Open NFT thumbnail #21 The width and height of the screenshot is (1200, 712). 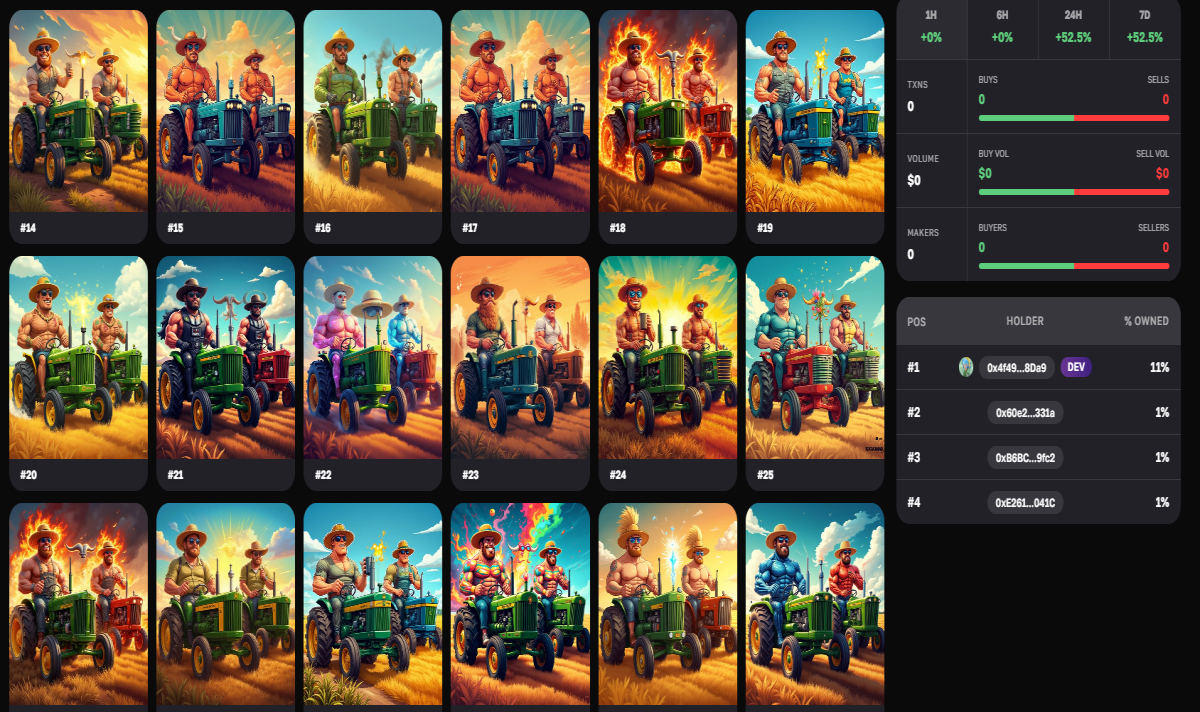[x=226, y=358]
